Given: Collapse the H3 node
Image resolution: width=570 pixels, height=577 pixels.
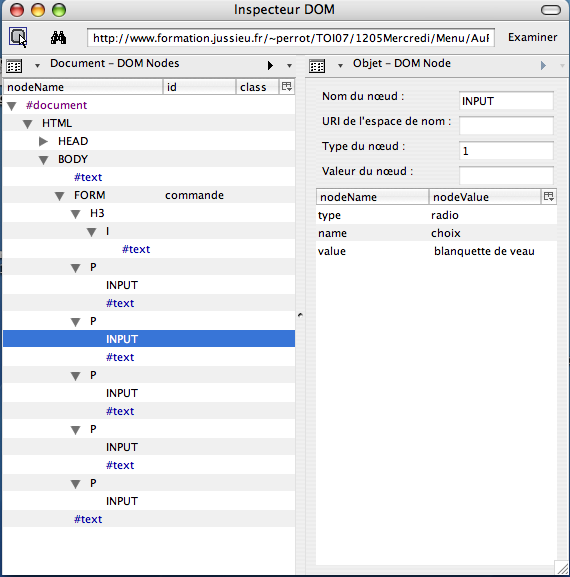Looking at the screenshot, I should 76,214.
